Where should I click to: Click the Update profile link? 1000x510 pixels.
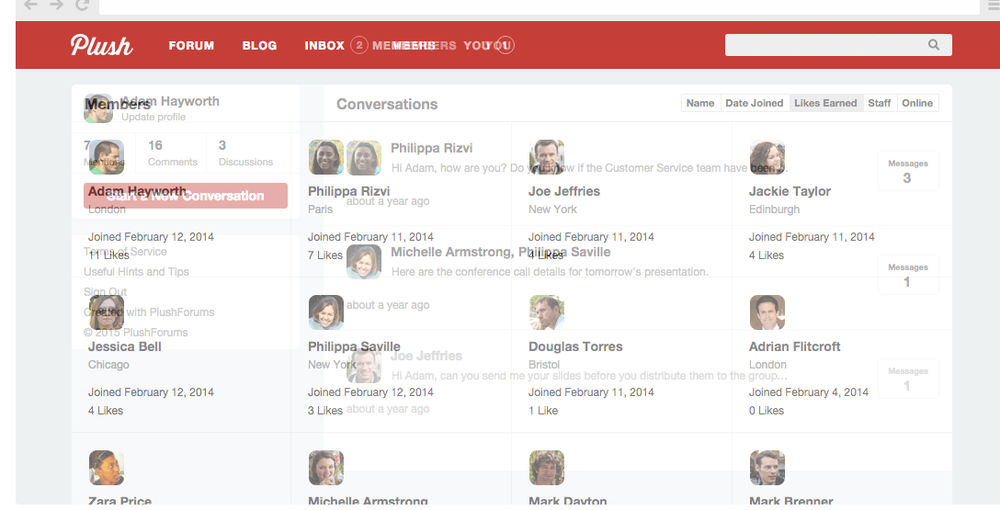coord(154,117)
